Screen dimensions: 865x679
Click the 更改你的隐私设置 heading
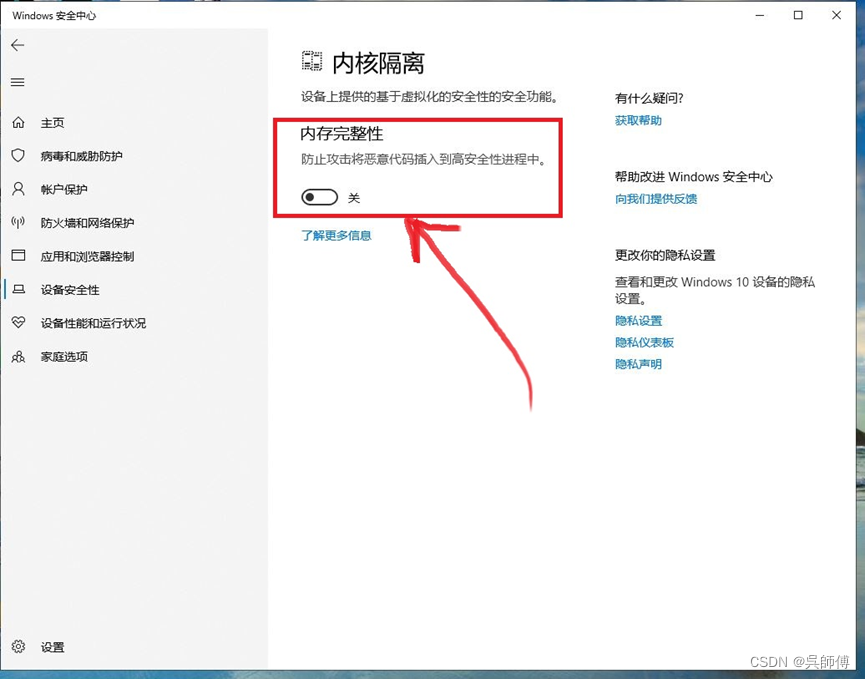pyautogui.click(x=665, y=255)
